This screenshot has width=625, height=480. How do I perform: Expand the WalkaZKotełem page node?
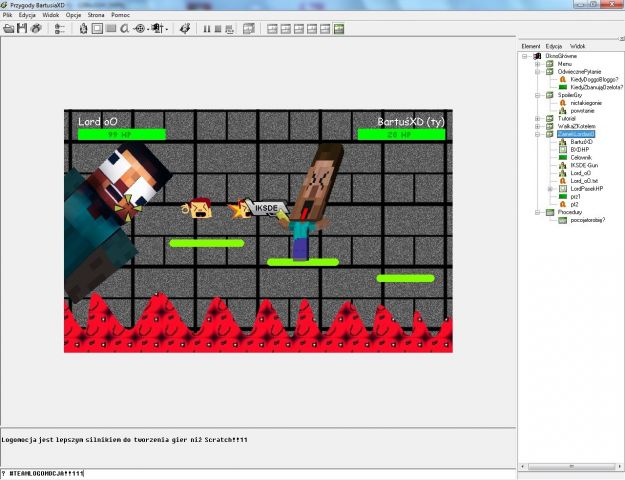537,126
